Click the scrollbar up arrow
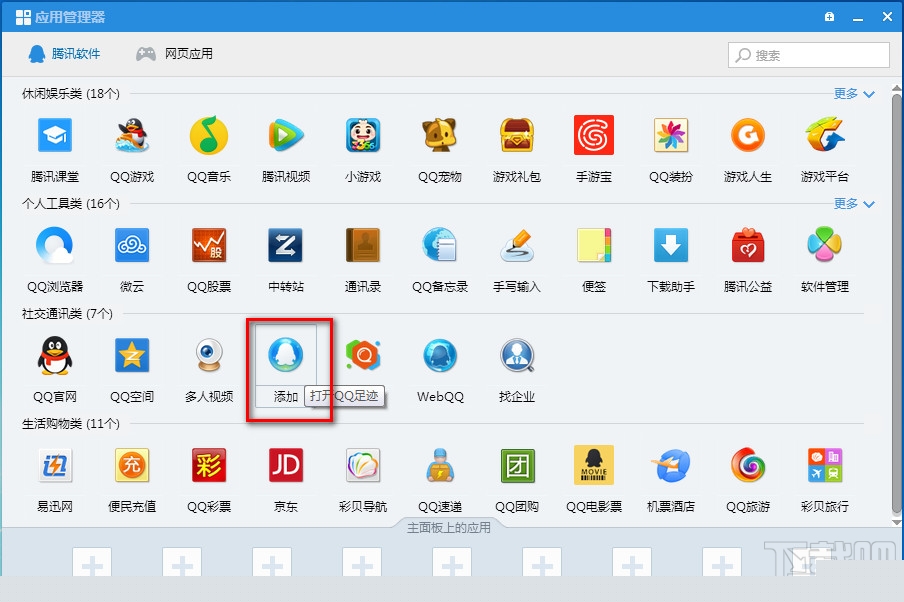The height and width of the screenshot is (602, 904). click(896, 88)
